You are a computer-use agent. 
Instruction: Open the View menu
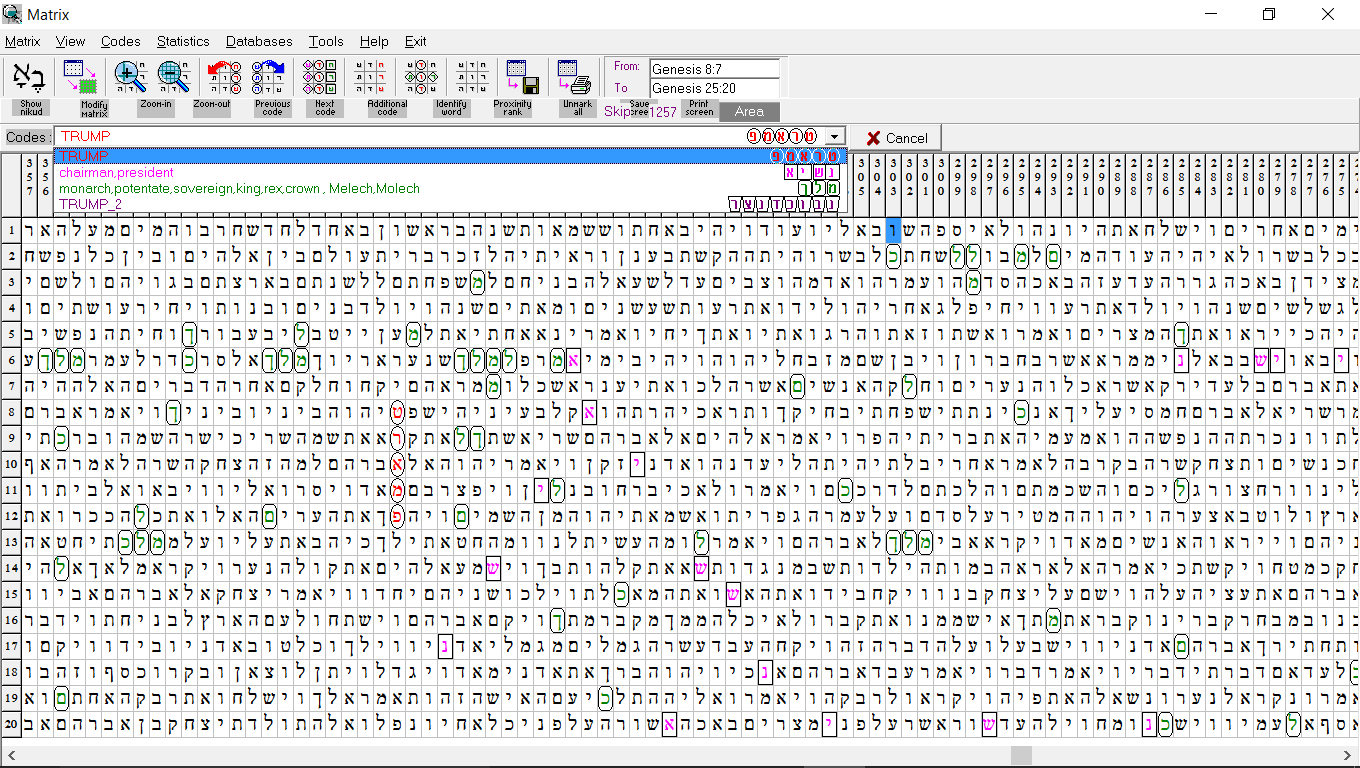click(x=70, y=41)
